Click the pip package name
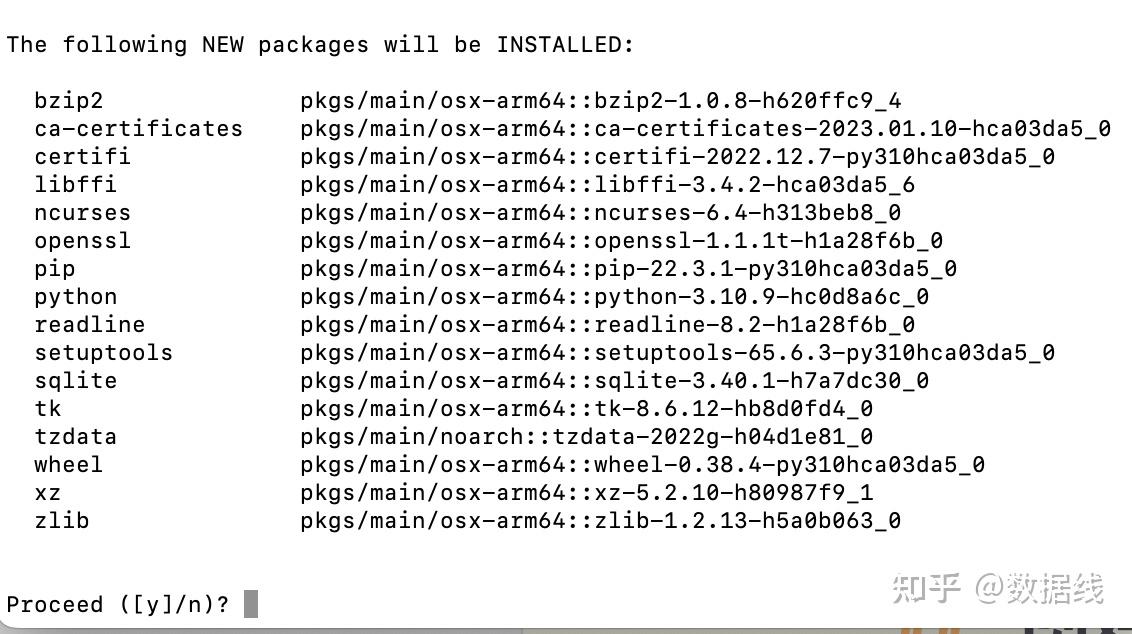This screenshot has height=634, width=1132. [x=54, y=269]
